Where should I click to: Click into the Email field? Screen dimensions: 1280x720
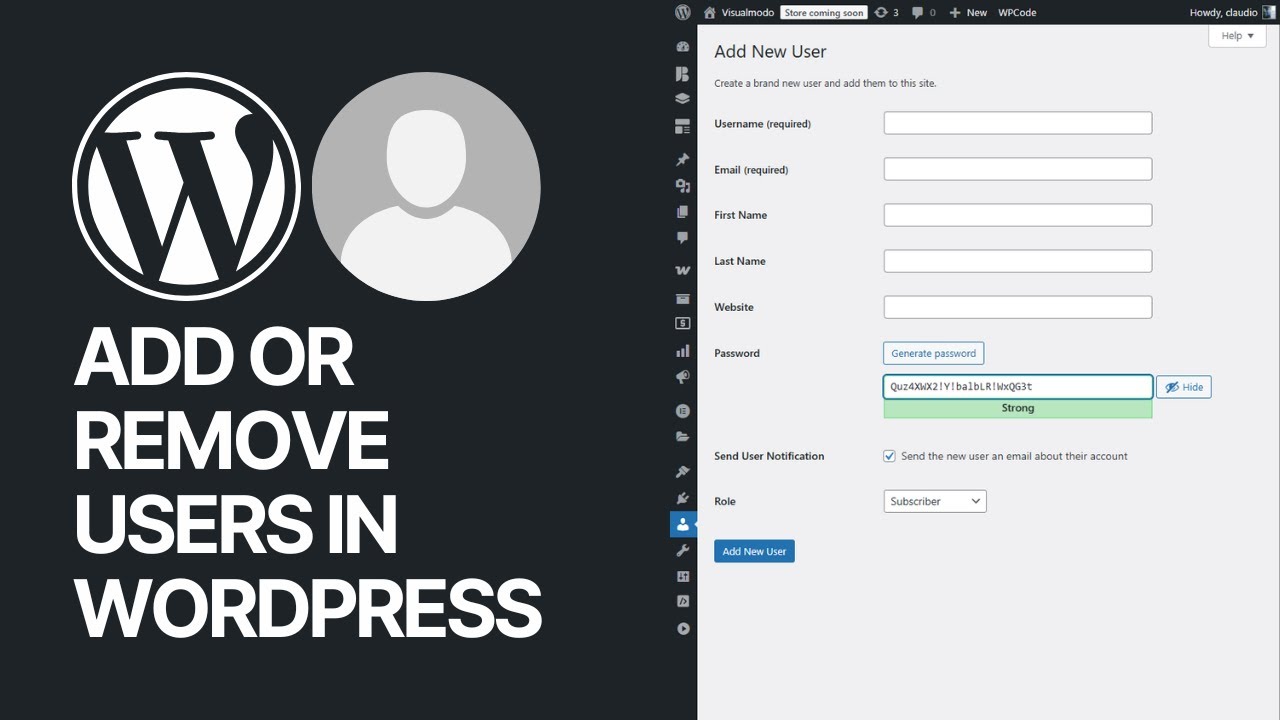[x=1018, y=169]
